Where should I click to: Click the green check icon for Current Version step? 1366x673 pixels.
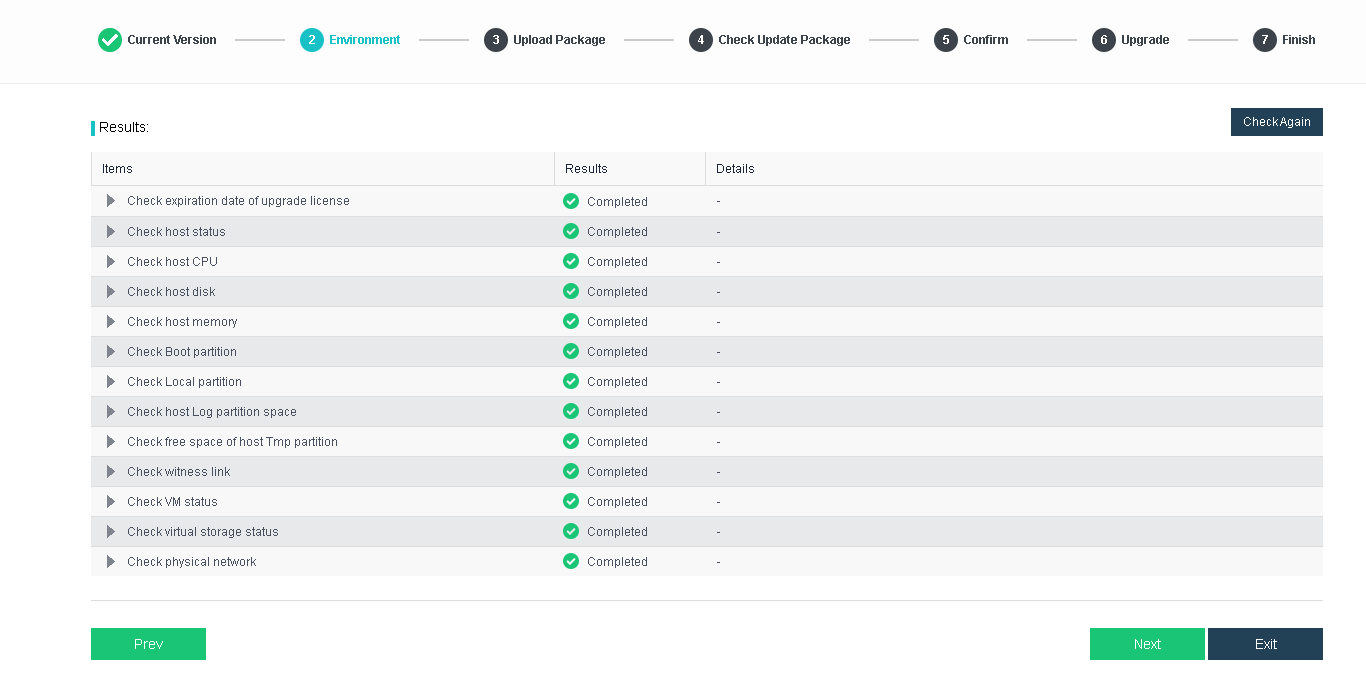[110, 40]
